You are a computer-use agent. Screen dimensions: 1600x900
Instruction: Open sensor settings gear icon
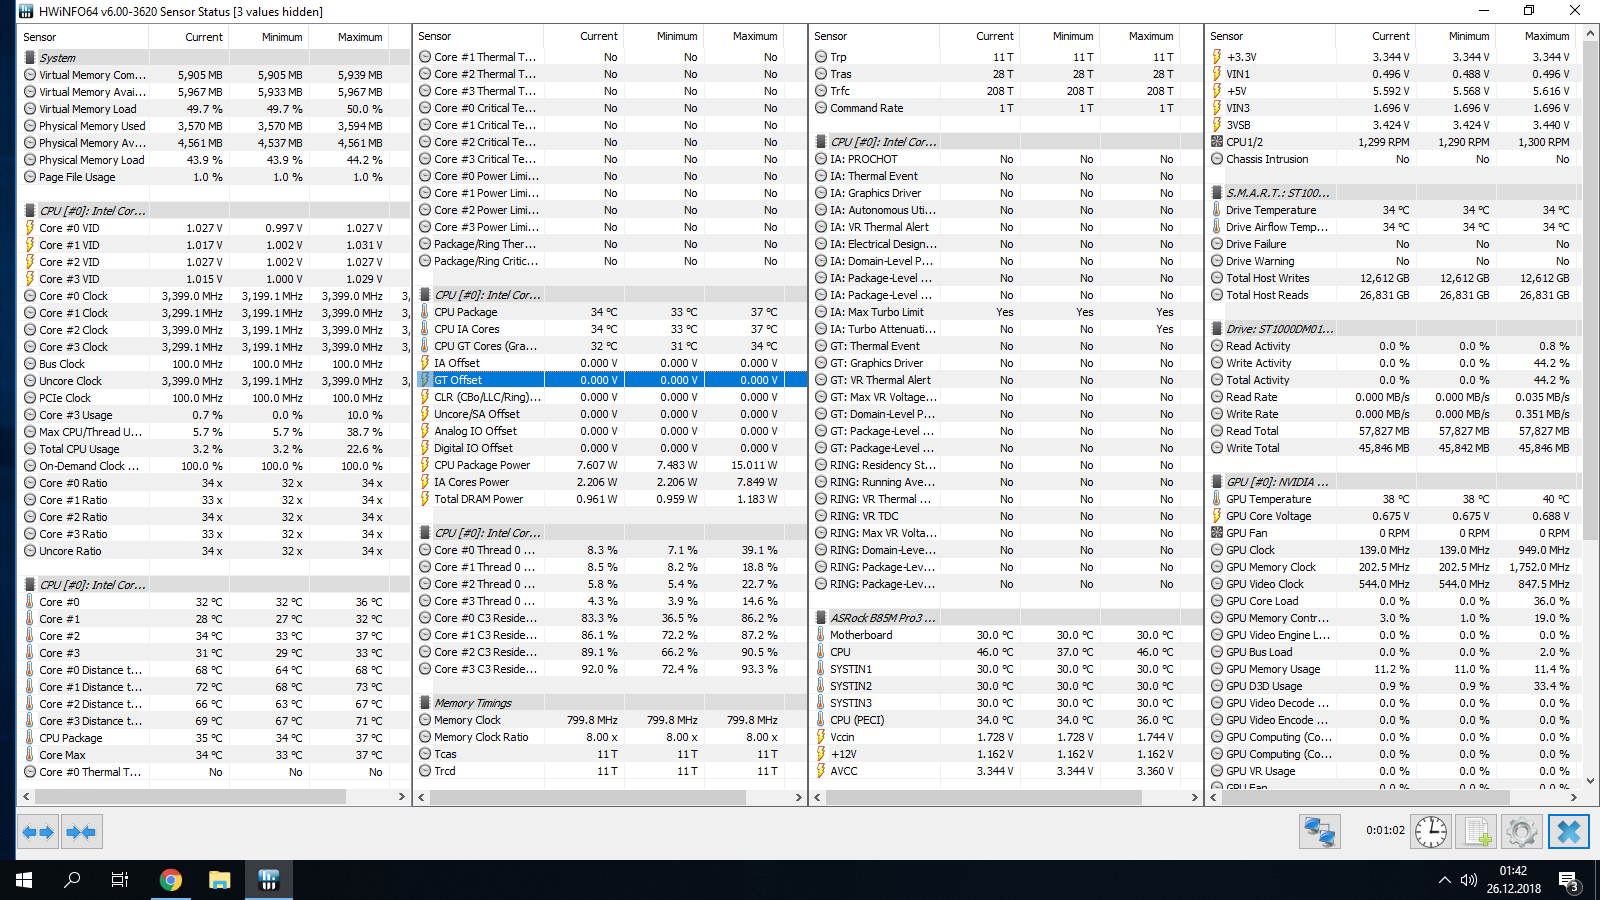click(x=1521, y=832)
